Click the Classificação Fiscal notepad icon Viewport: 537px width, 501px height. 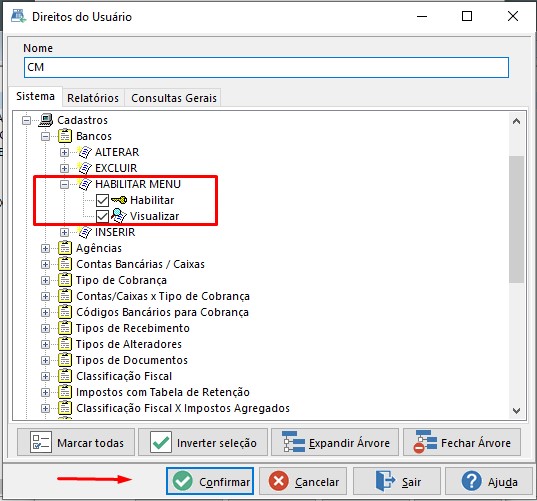click(x=65, y=376)
